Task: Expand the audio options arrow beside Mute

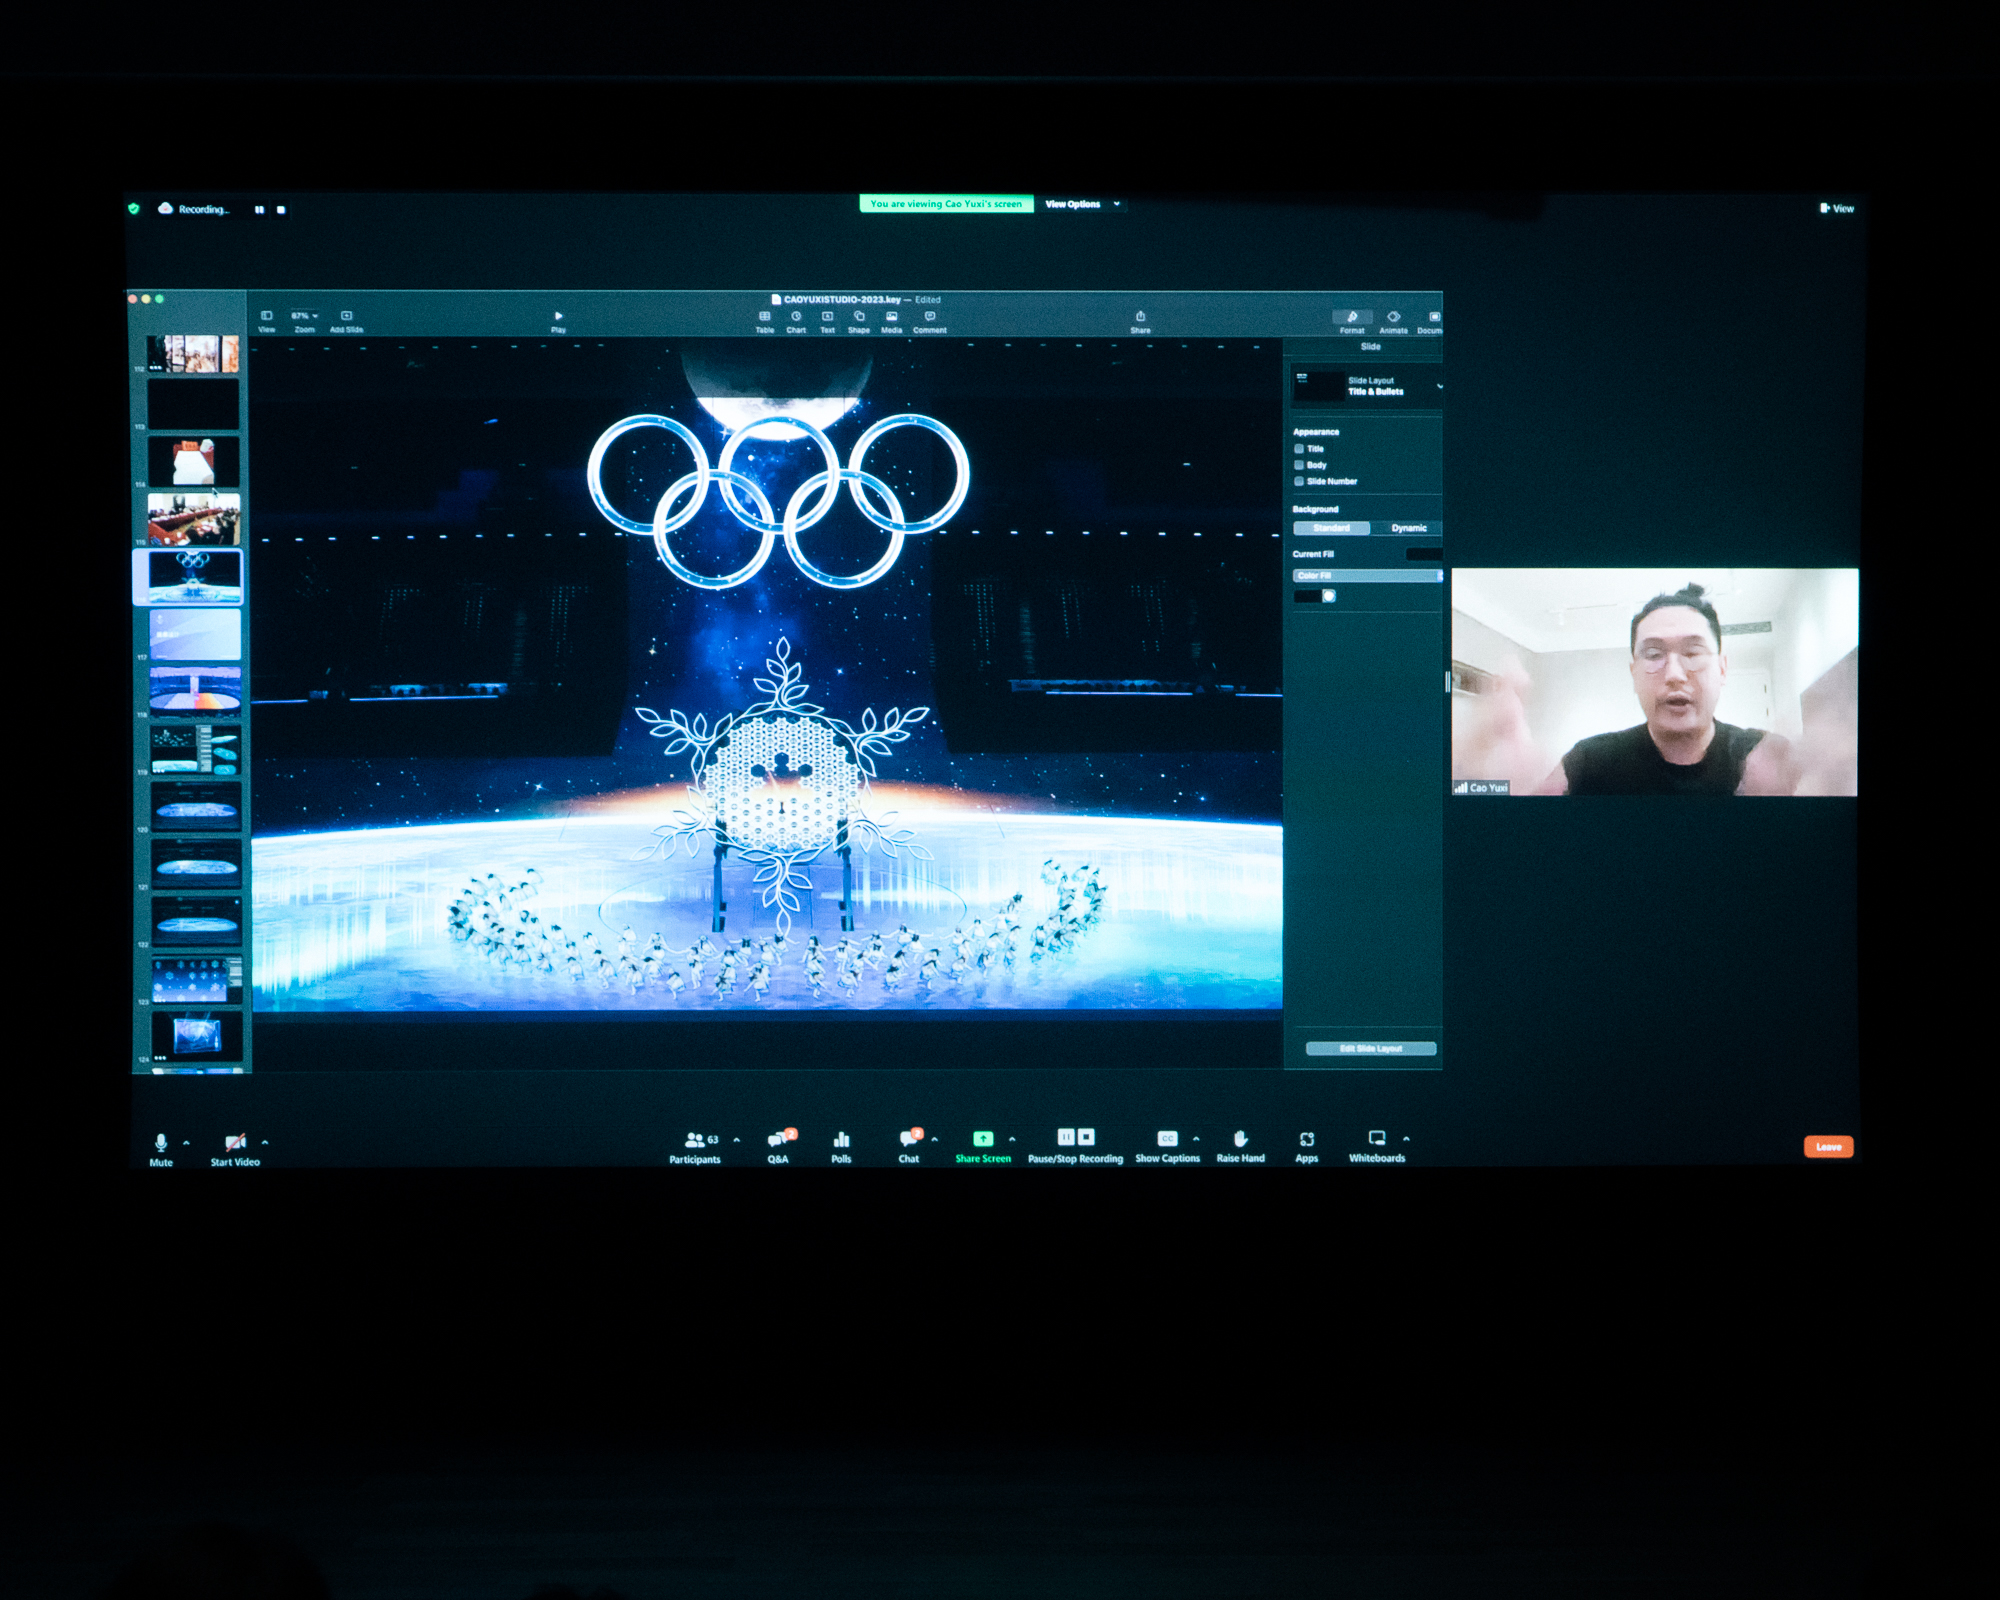Action: [x=186, y=1142]
